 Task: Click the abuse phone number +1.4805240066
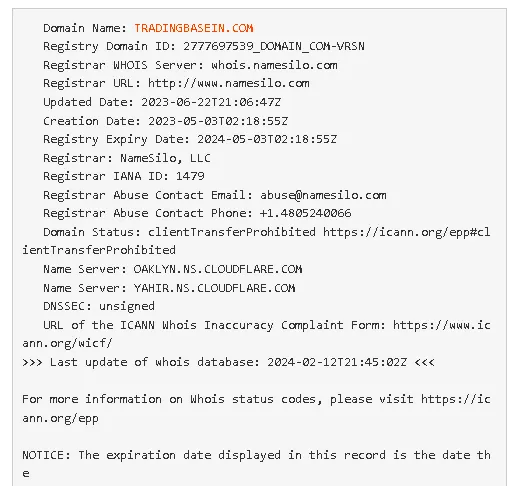point(306,213)
